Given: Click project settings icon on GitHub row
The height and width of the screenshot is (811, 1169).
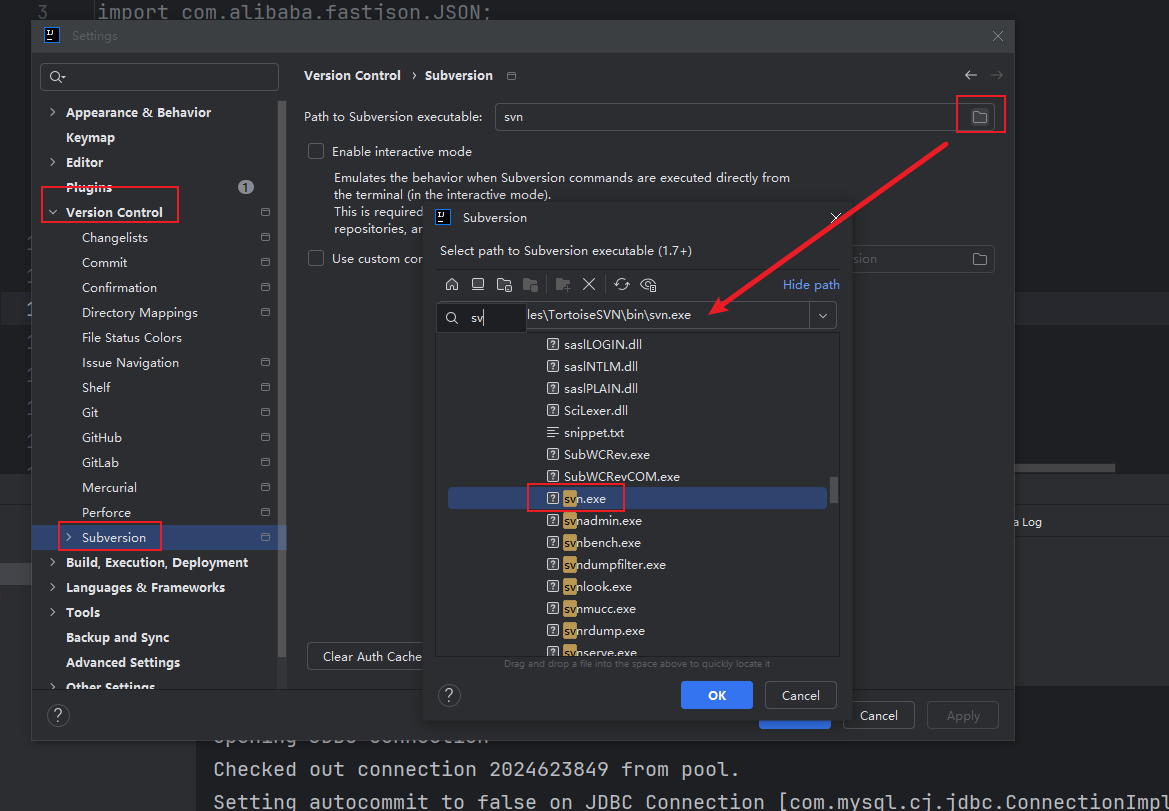Looking at the screenshot, I should pyautogui.click(x=265, y=438).
